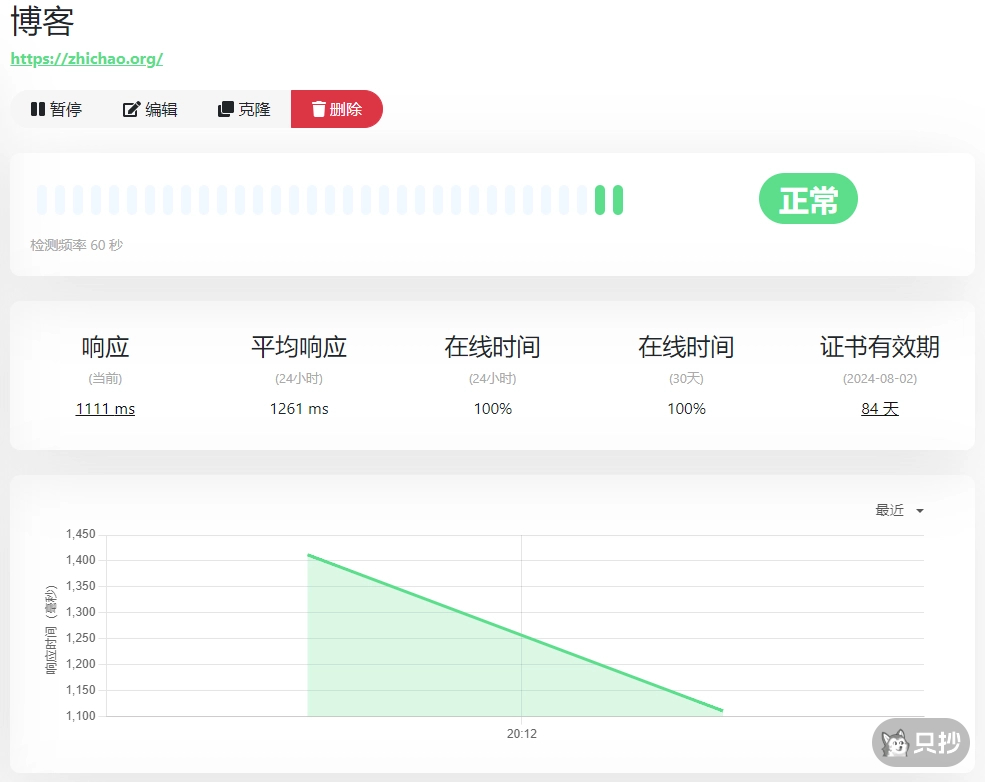Click the first green heartbeat bar
Viewport: 985px width, 782px height.
tap(600, 200)
